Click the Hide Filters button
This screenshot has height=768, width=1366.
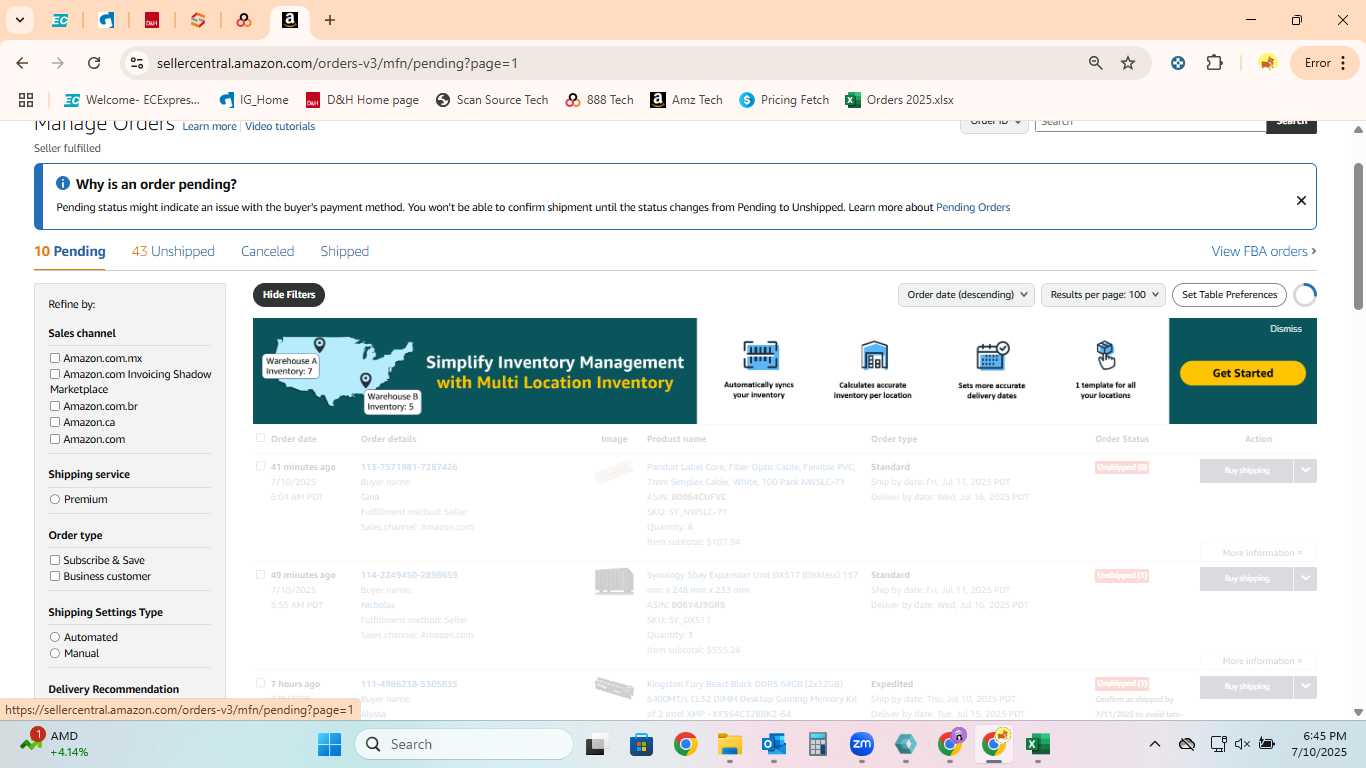tap(289, 295)
